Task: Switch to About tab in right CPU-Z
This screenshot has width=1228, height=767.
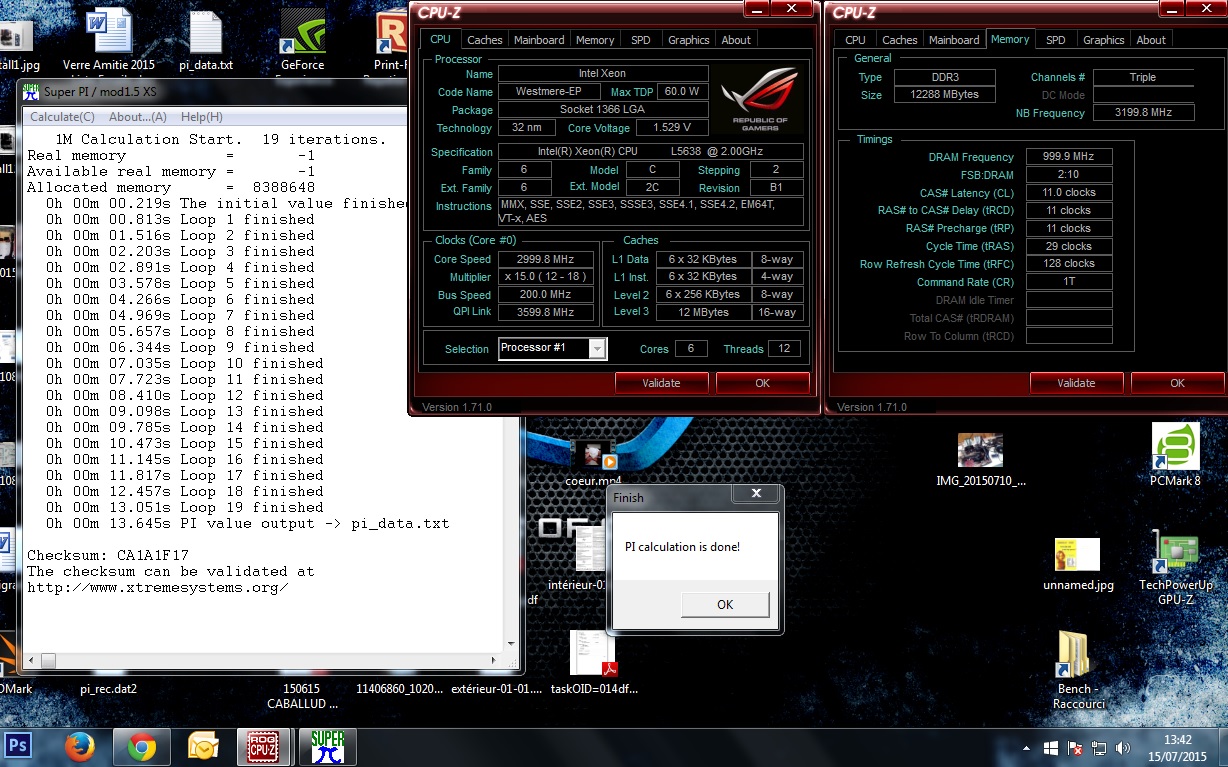Action: pos(1151,40)
